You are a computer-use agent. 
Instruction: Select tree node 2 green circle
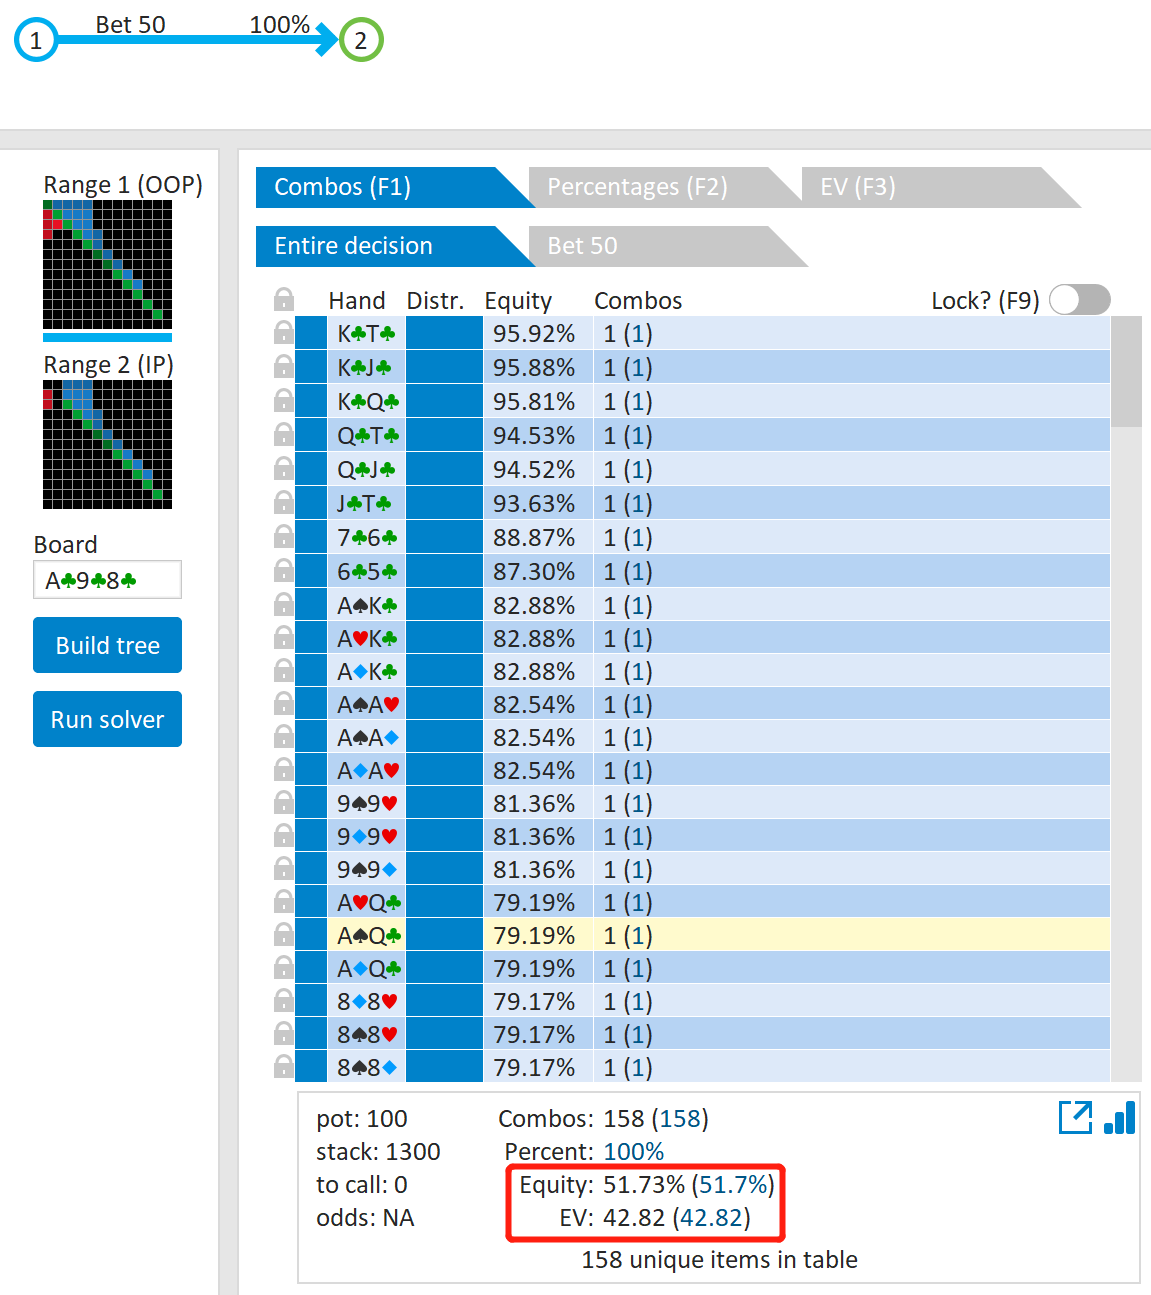click(361, 40)
